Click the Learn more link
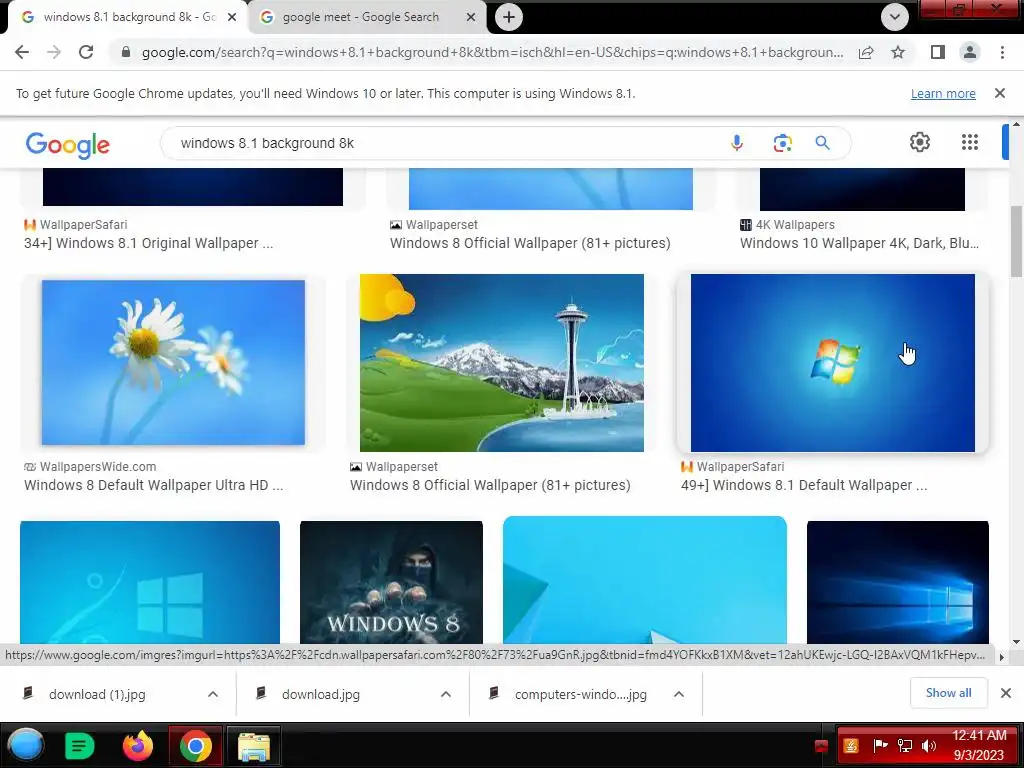Screen dimensions: 1024x768 [x=943, y=93]
